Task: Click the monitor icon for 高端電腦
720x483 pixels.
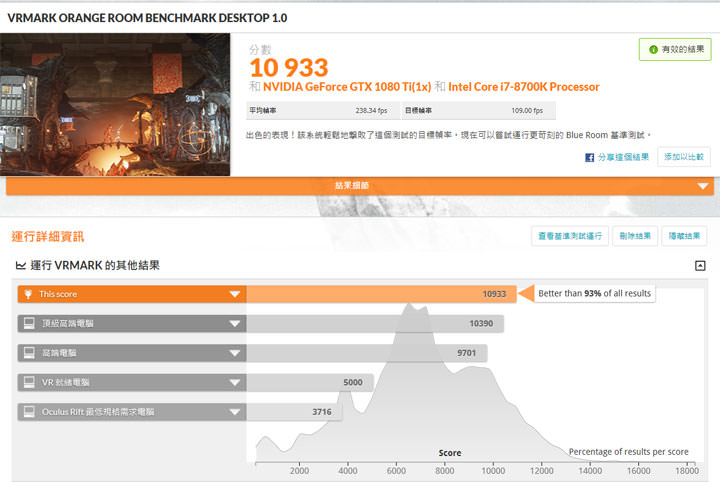Action: pos(27,353)
